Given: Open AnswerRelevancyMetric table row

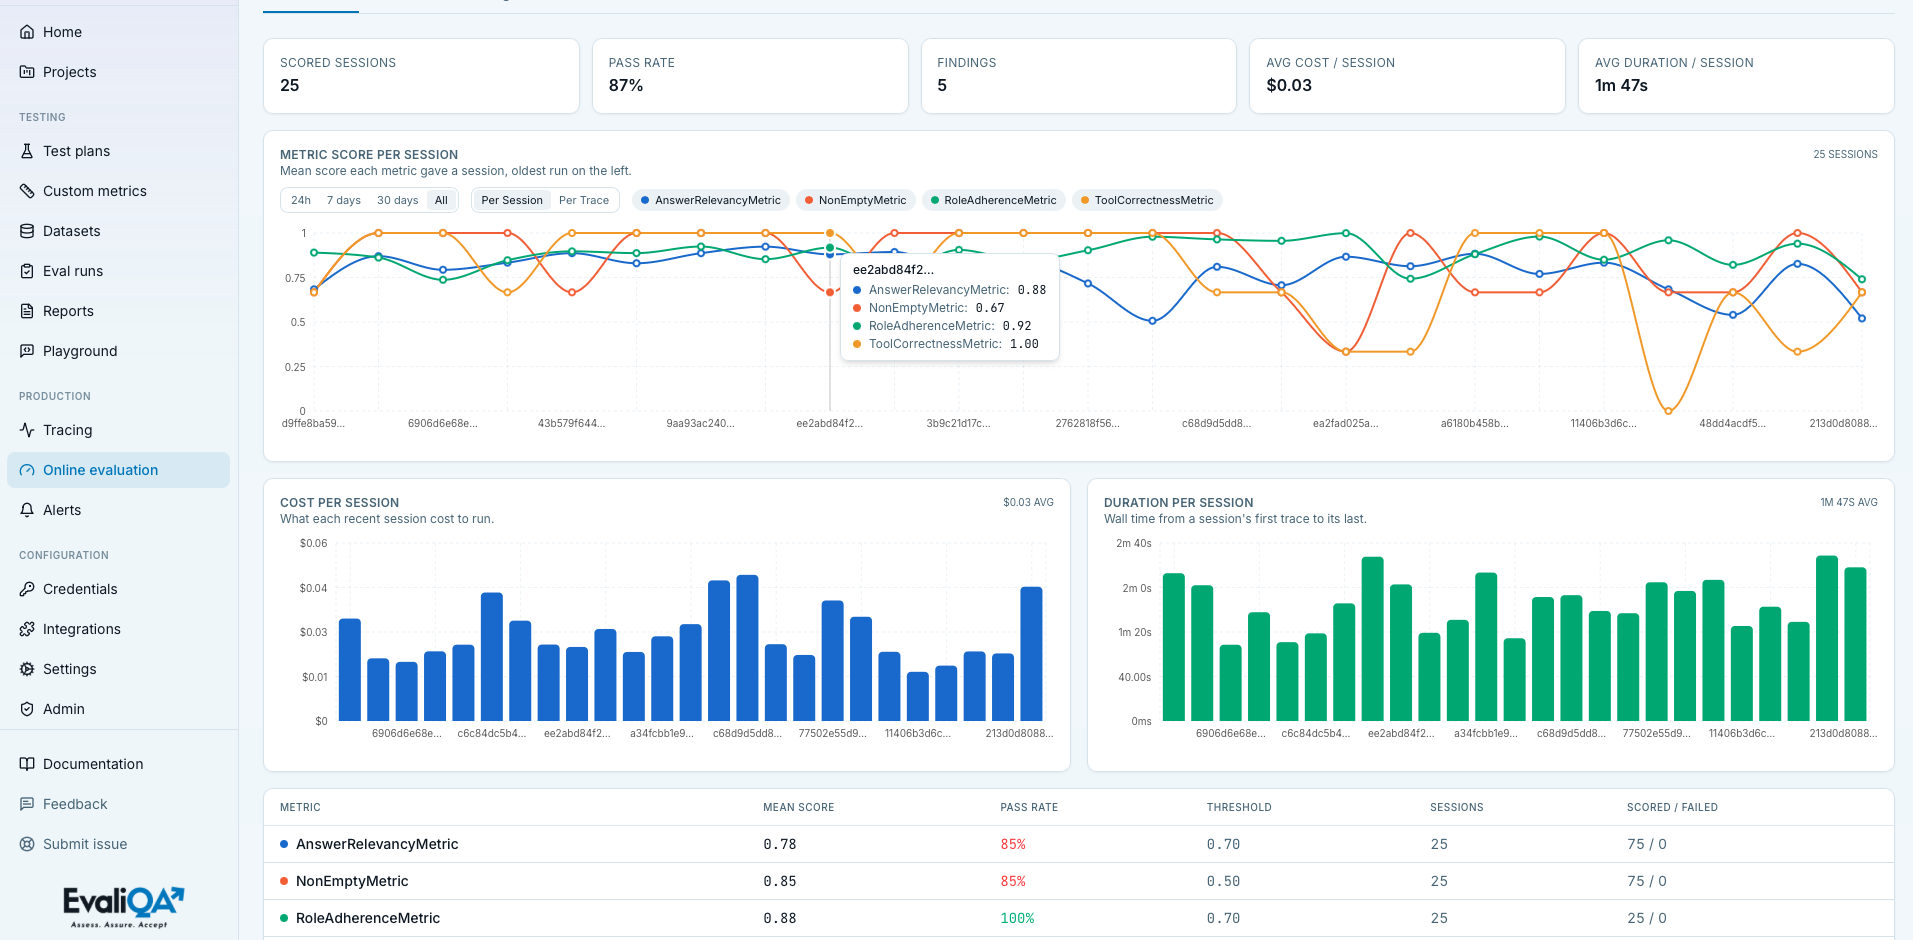Looking at the screenshot, I should click(1079, 844).
